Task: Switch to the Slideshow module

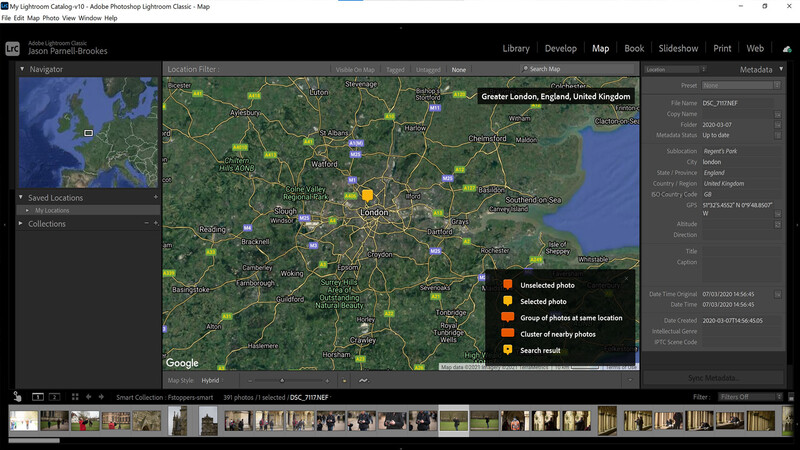Action: (x=678, y=48)
